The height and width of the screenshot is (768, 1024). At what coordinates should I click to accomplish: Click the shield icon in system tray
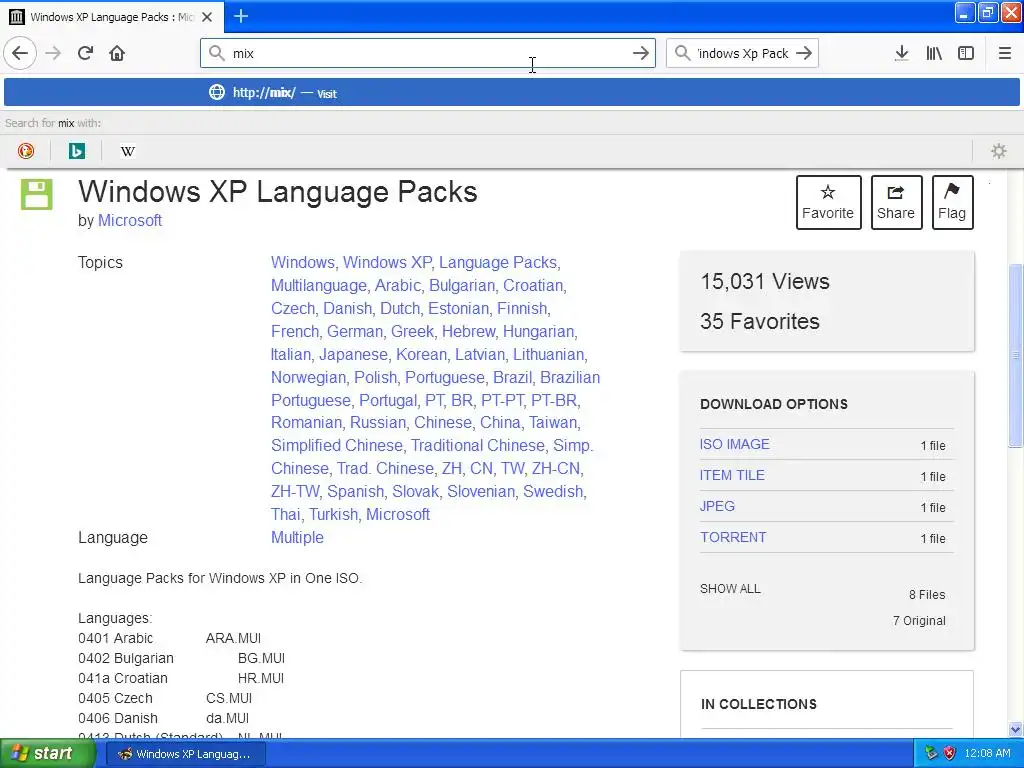click(950, 753)
